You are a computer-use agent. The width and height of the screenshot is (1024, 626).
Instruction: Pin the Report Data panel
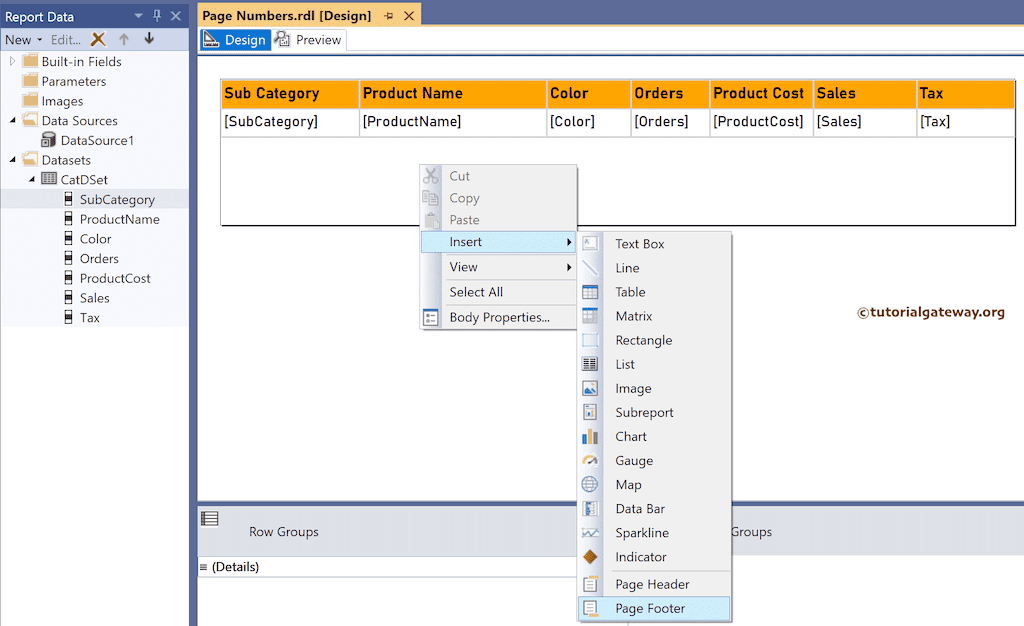pyautogui.click(x=157, y=16)
